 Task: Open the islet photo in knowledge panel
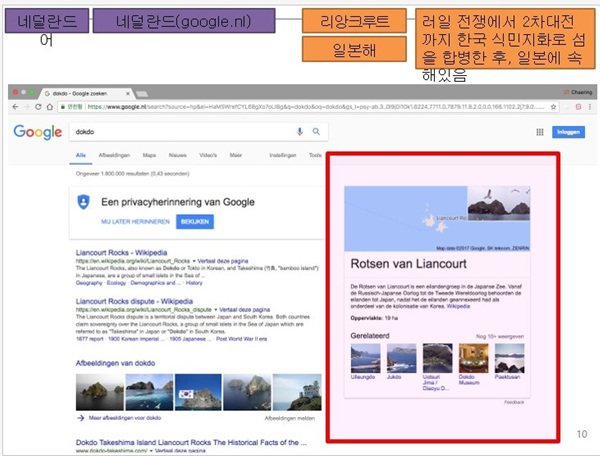pos(499,203)
